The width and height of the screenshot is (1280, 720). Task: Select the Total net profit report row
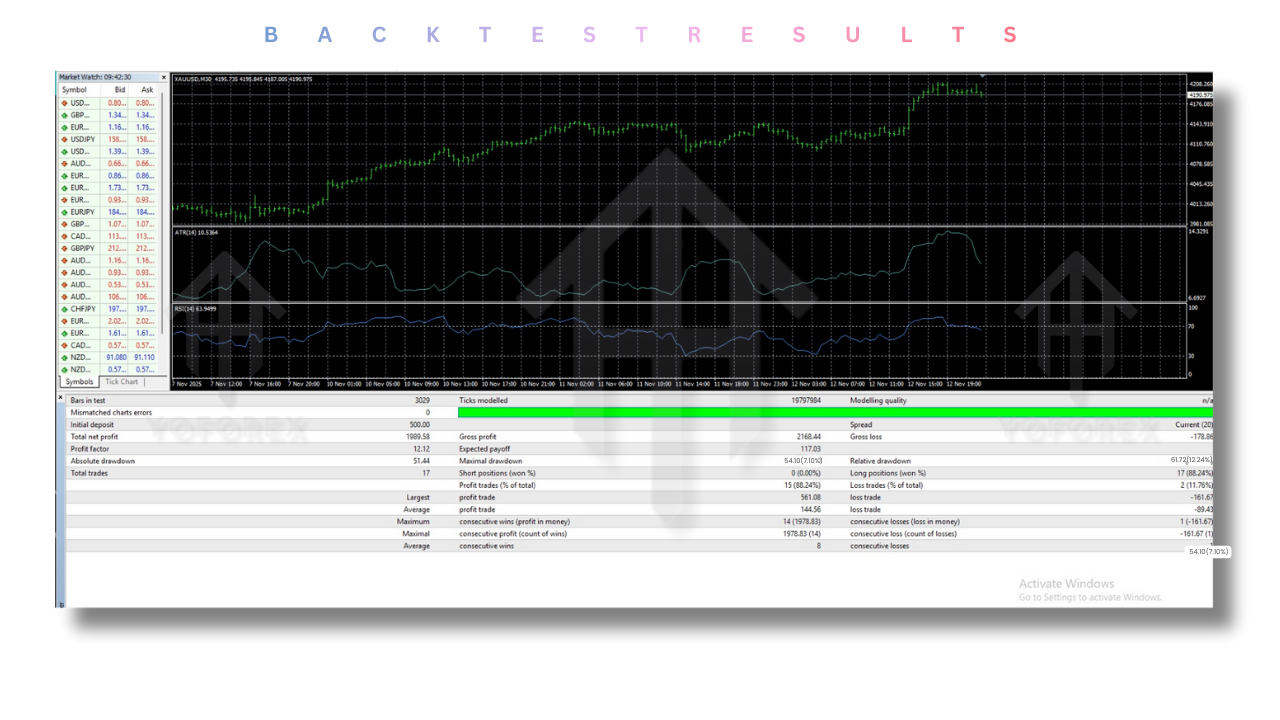click(x=96, y=436)
